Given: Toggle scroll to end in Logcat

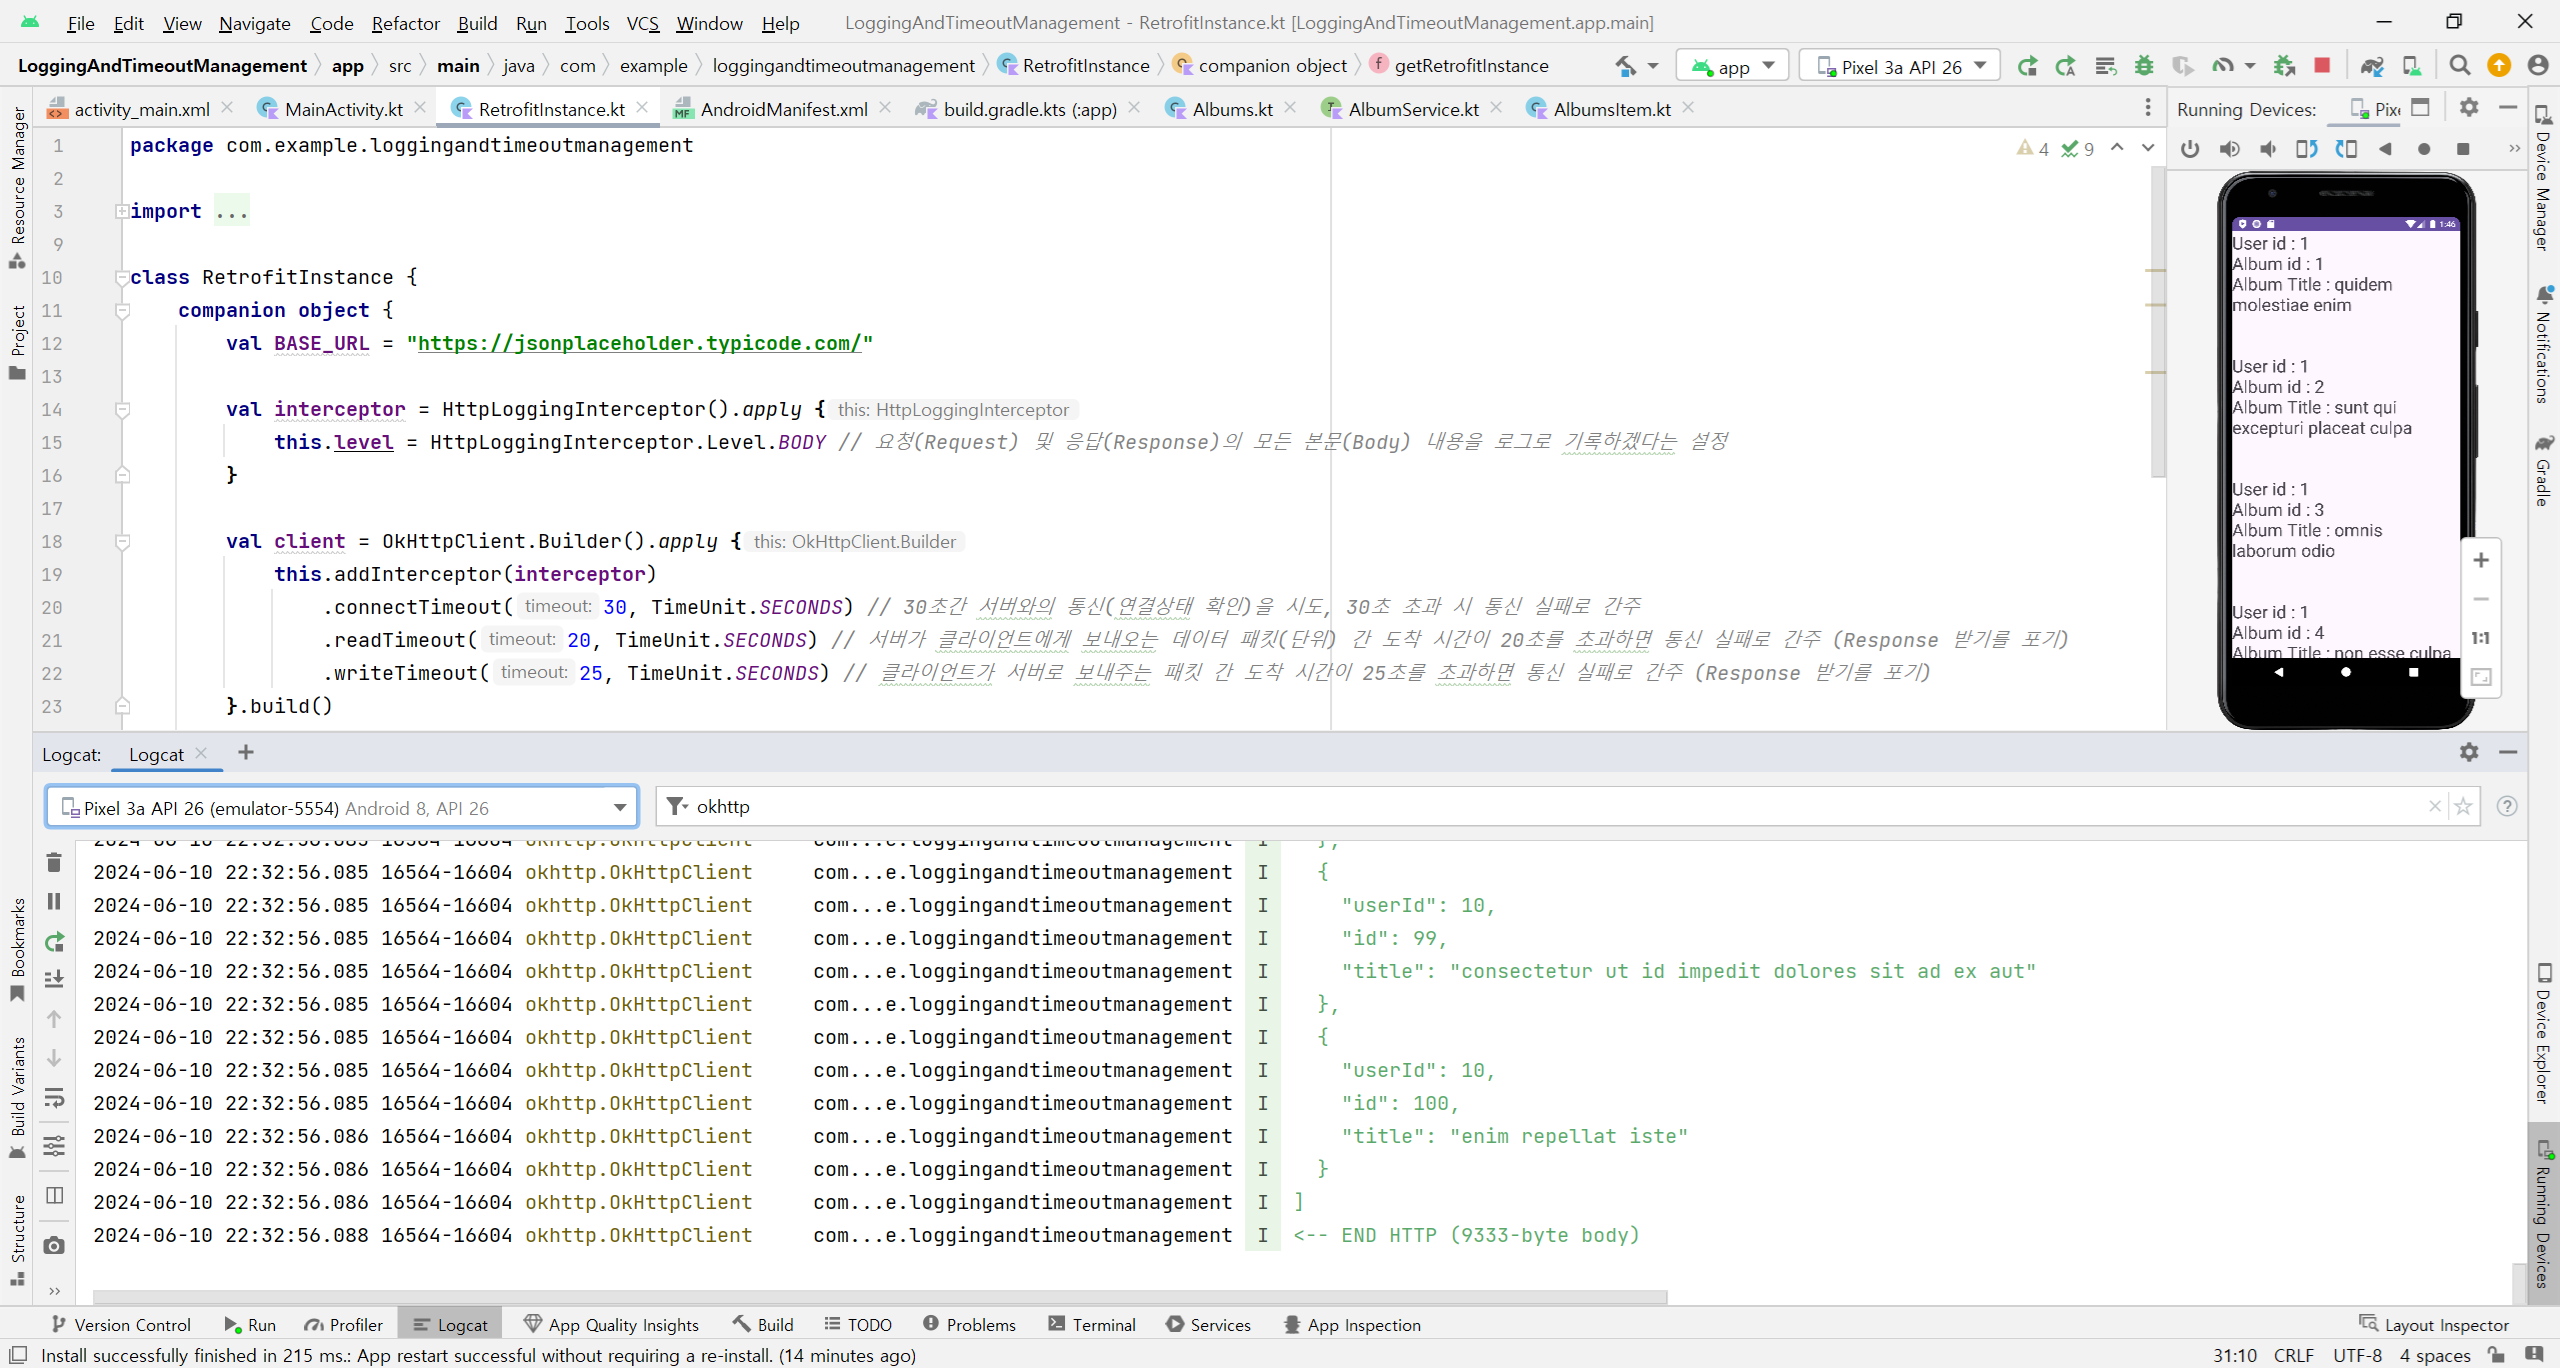Looking at the screenshot, I should [x=54, y=979].
